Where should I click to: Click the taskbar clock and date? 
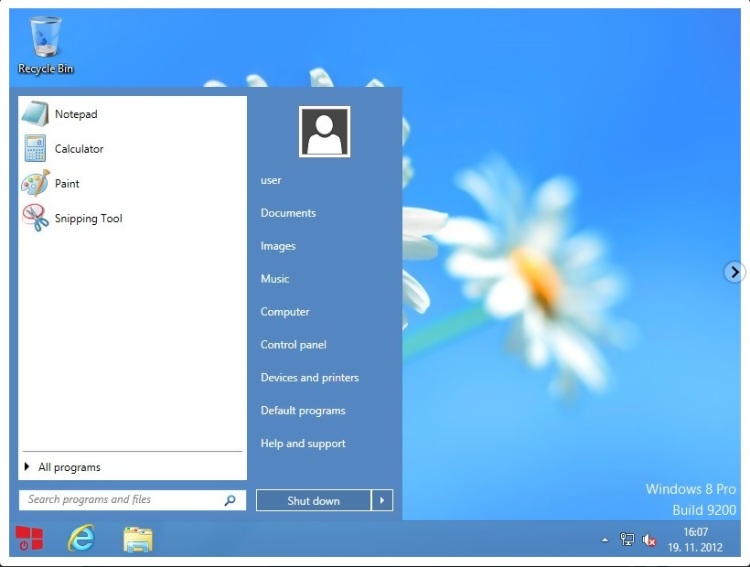point(695,540)
